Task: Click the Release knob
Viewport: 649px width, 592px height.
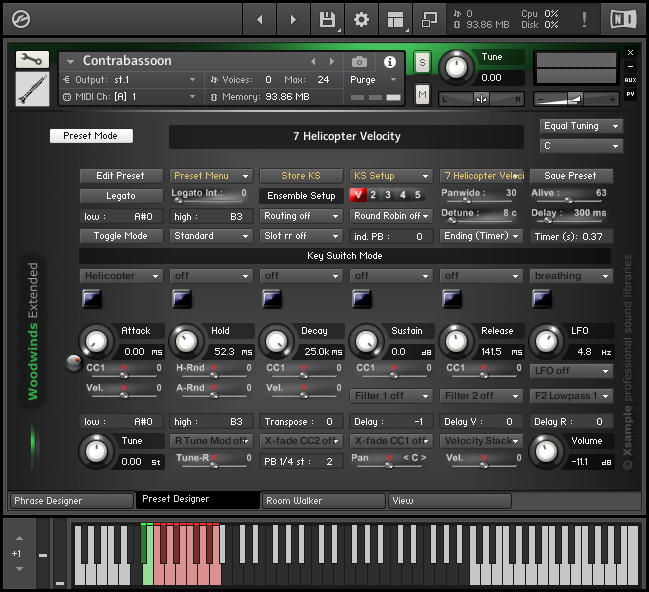Action: (456, 342)
